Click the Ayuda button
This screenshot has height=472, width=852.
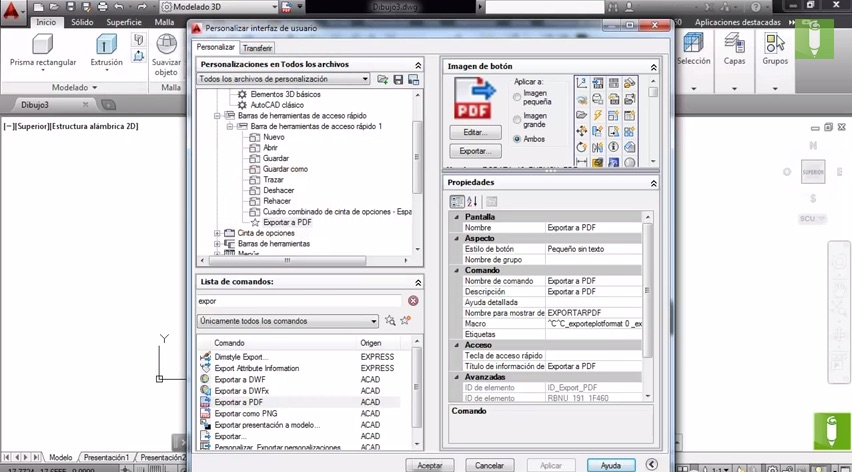pyautogui.click(x=611, y=465)
